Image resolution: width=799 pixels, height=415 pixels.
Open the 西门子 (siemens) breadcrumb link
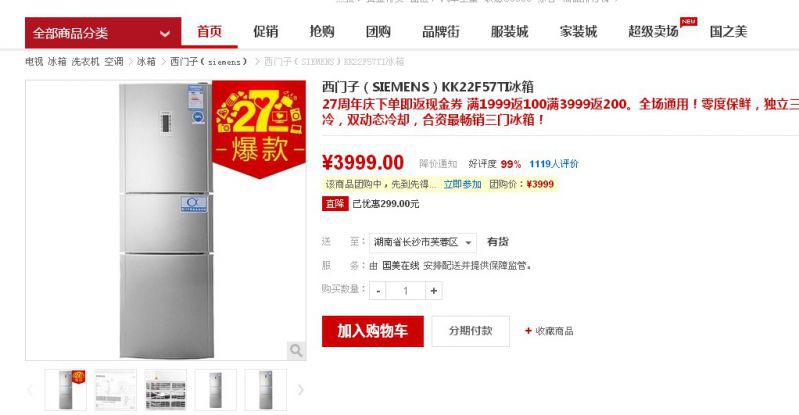click(208, 62)
